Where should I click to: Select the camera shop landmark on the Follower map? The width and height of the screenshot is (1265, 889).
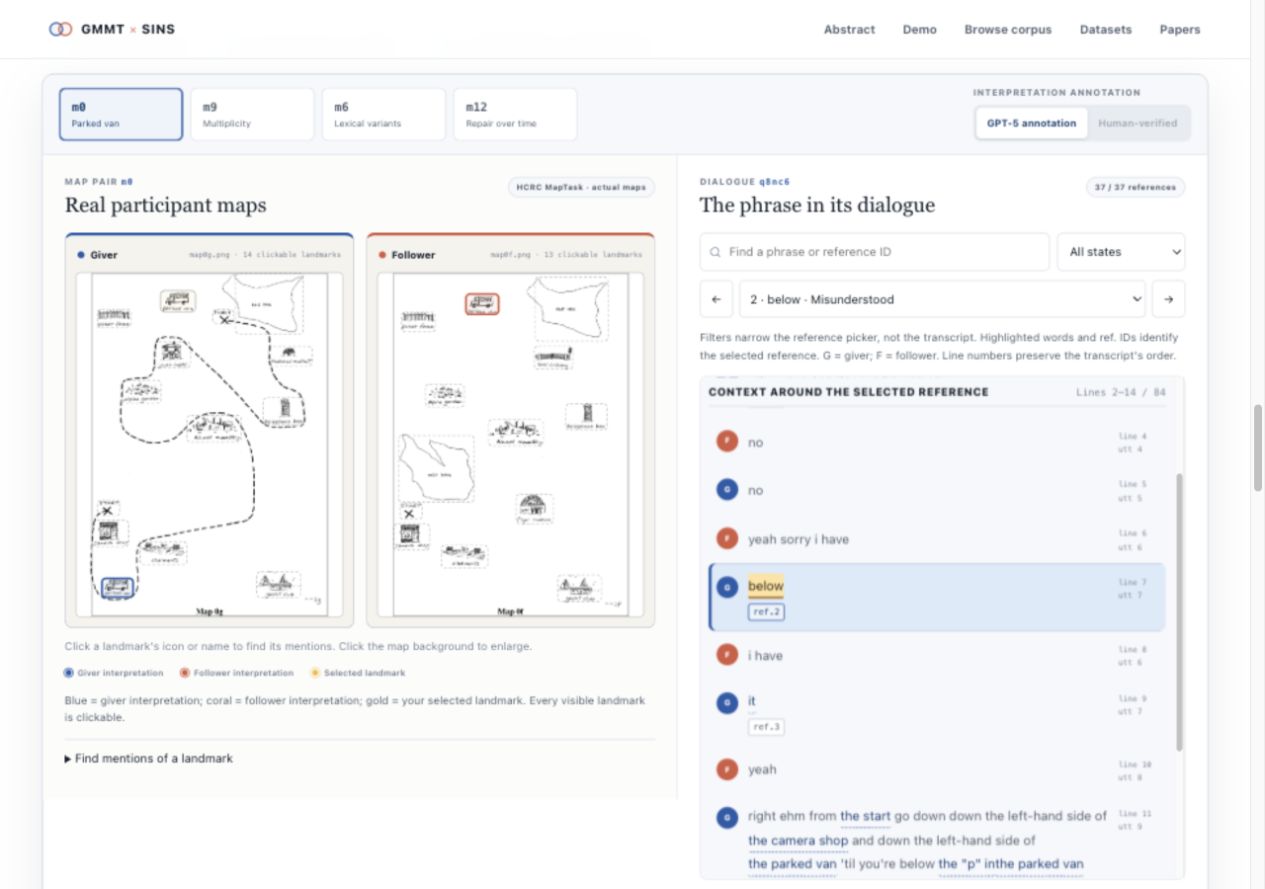click(410, 535)
